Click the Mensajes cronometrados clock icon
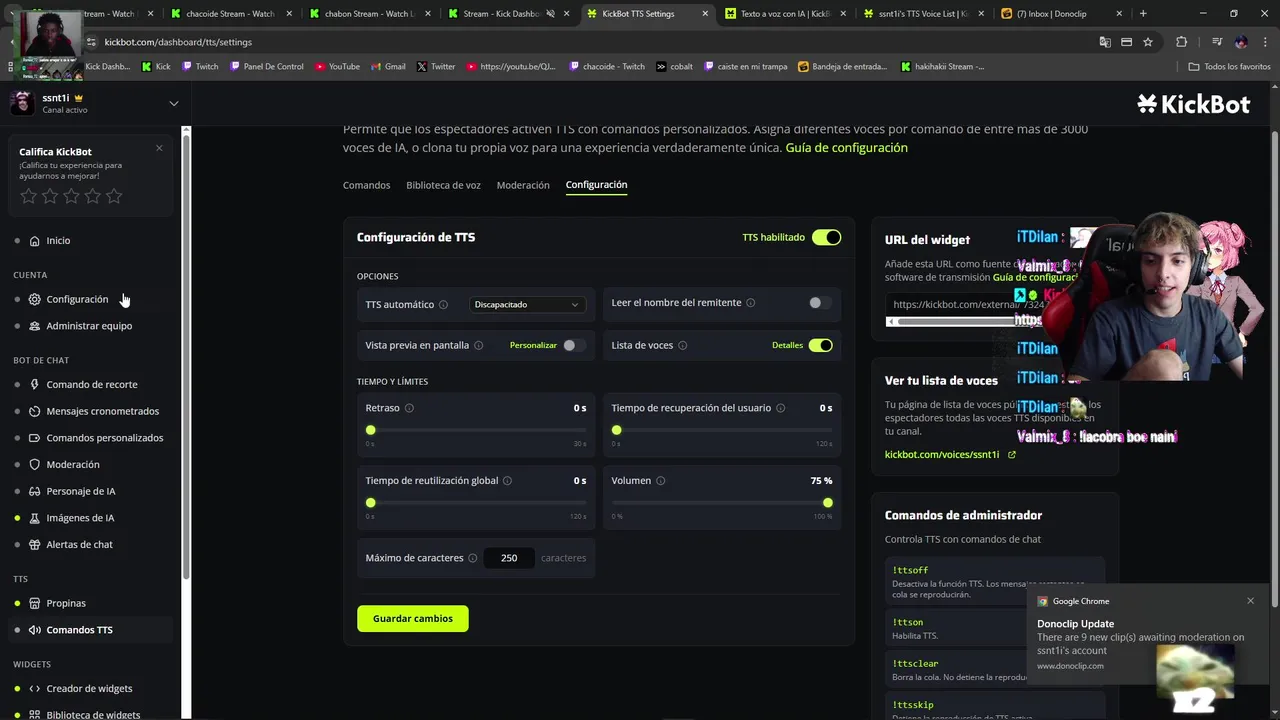1280x720 pixels. tap(35, 411)
